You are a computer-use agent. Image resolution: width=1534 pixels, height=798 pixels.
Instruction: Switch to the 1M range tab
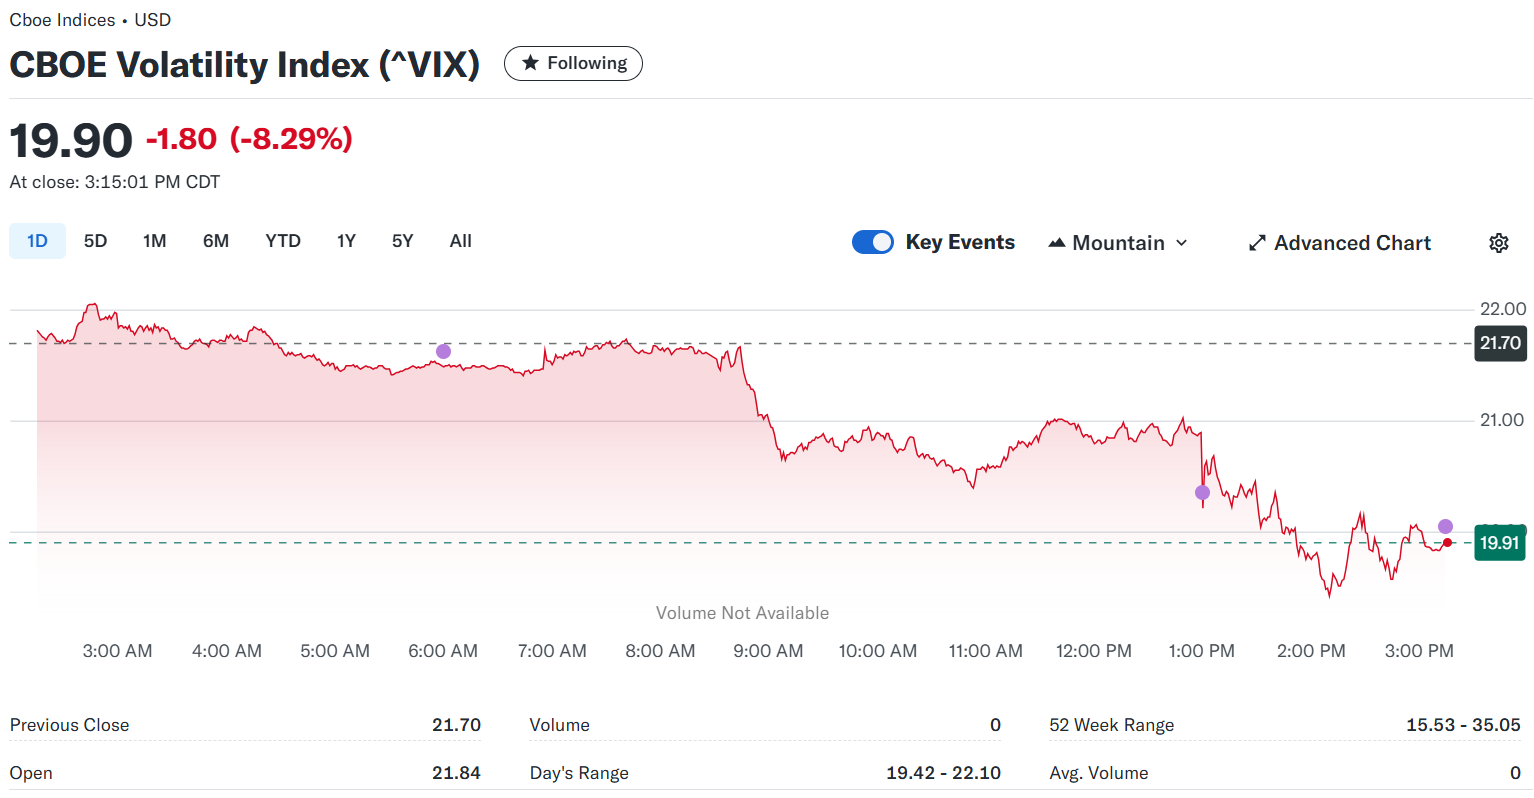coord(154,241)
